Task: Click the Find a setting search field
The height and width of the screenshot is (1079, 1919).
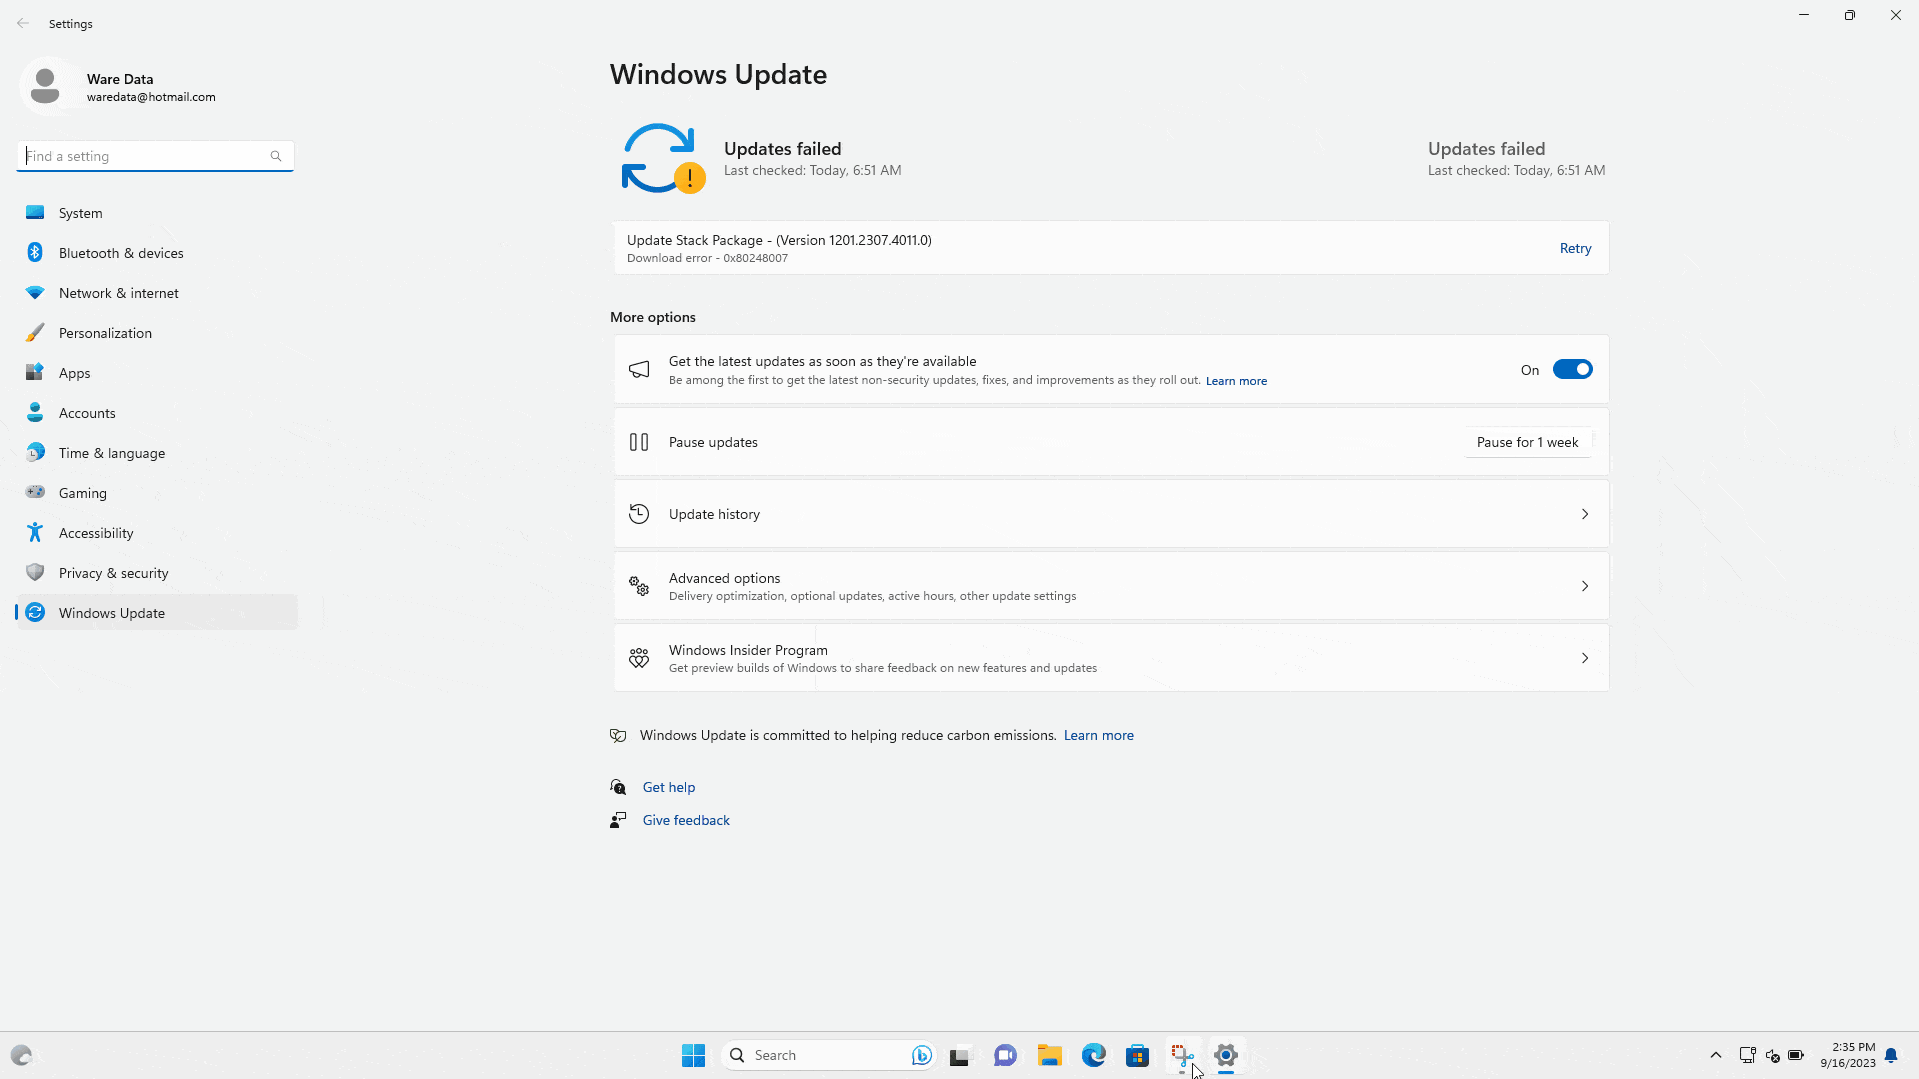Action: pyautogui.click(x=155, y=156)
